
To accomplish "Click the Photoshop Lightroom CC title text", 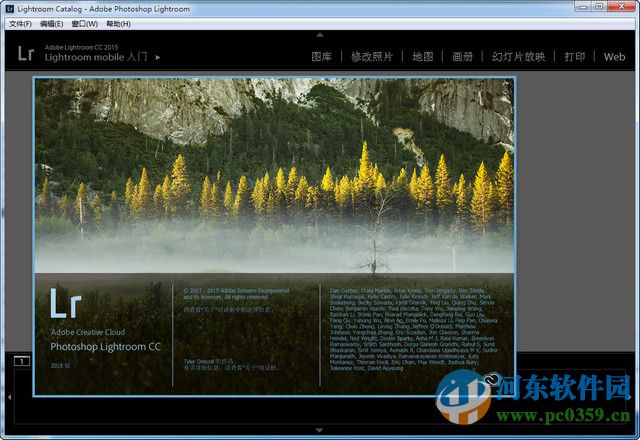I will click(x=105, y=347).
